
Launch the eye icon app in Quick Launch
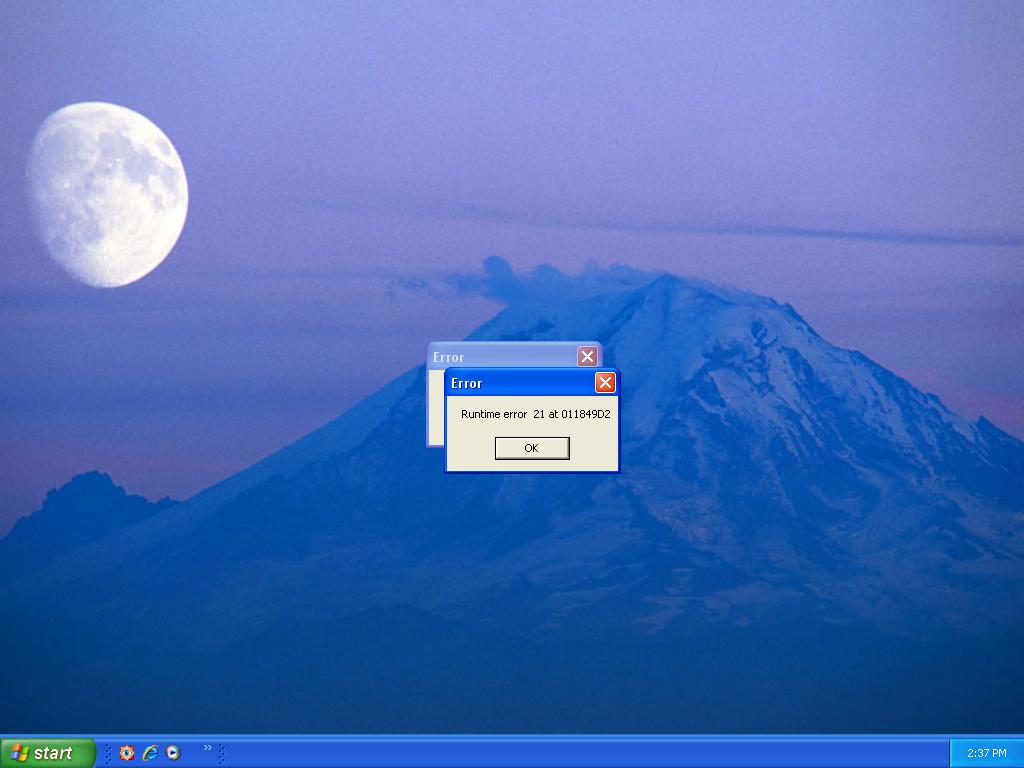[127, 753]
